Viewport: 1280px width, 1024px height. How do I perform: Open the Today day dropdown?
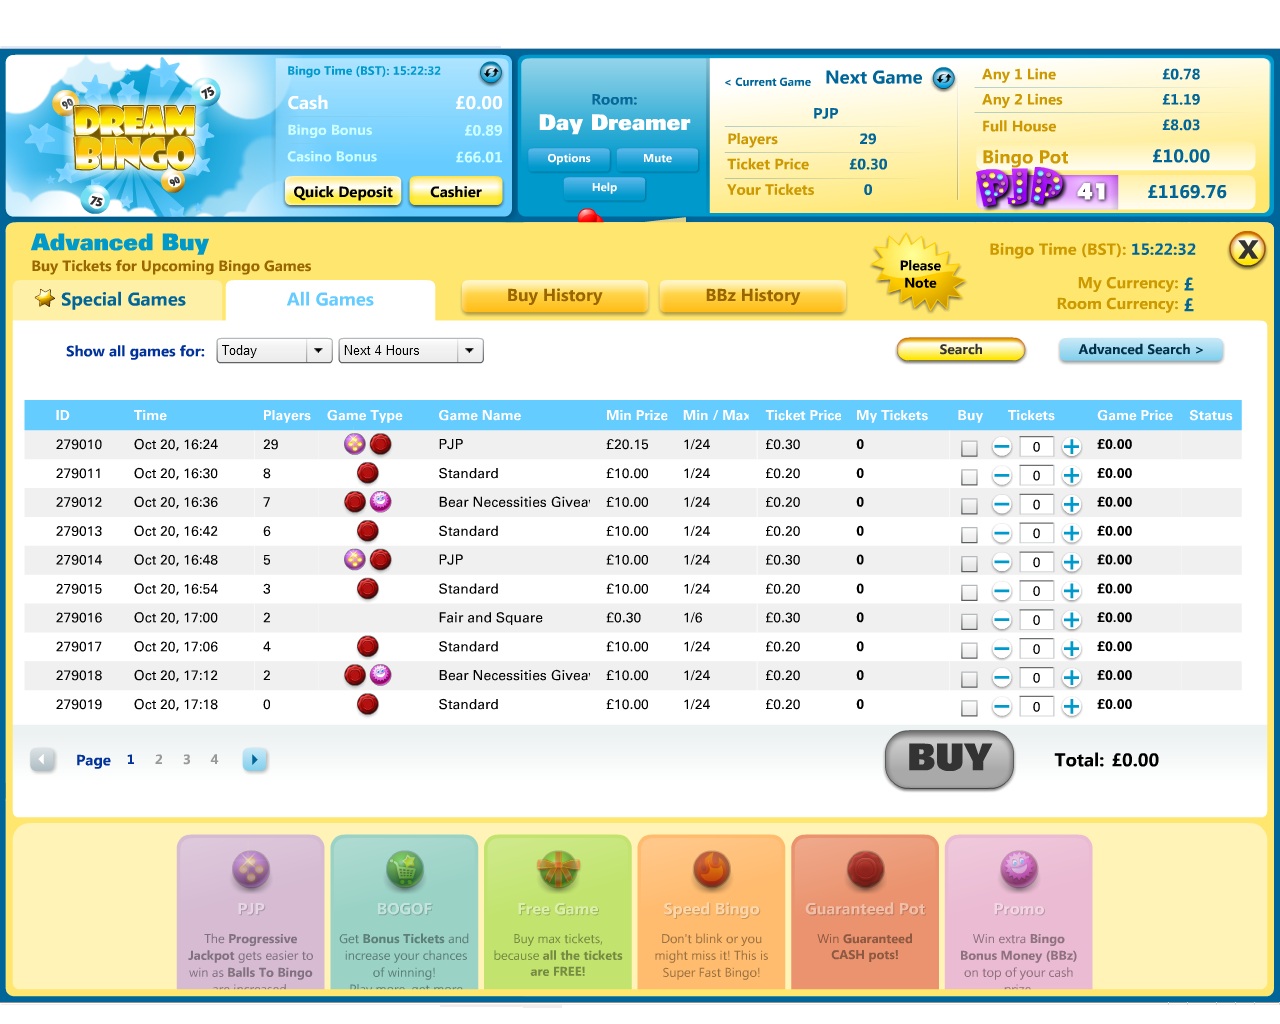(x=274, y=351)
